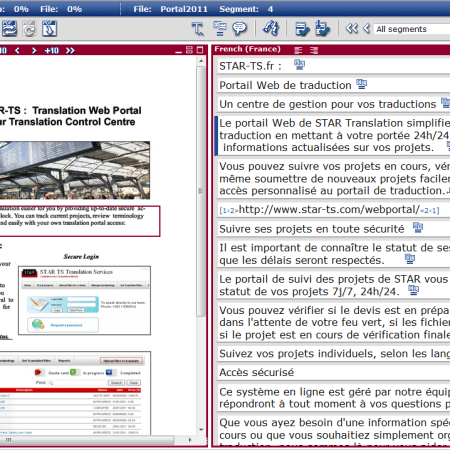Click the confirm-and-next checkmark arrow icon
Image resolution: width=450 pixels, height=450 pixels.
click(x=322, y=29)
